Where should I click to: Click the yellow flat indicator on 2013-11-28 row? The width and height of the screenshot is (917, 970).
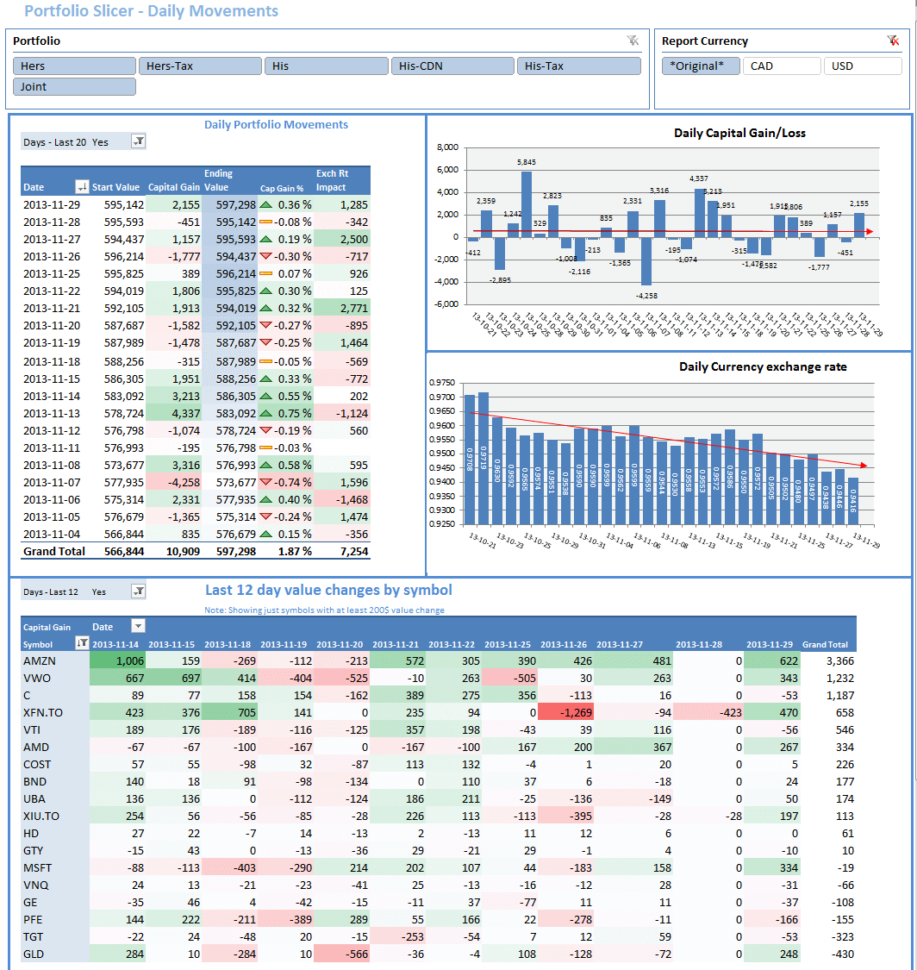266,223
